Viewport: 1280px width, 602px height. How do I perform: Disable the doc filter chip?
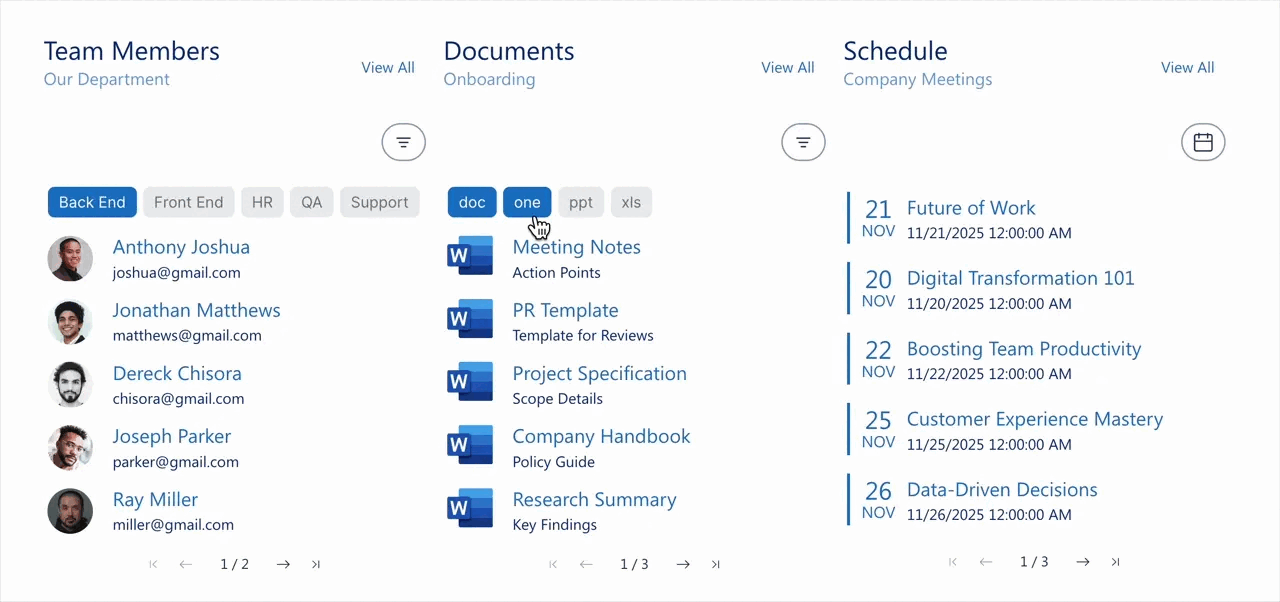[x=471, y=202]
